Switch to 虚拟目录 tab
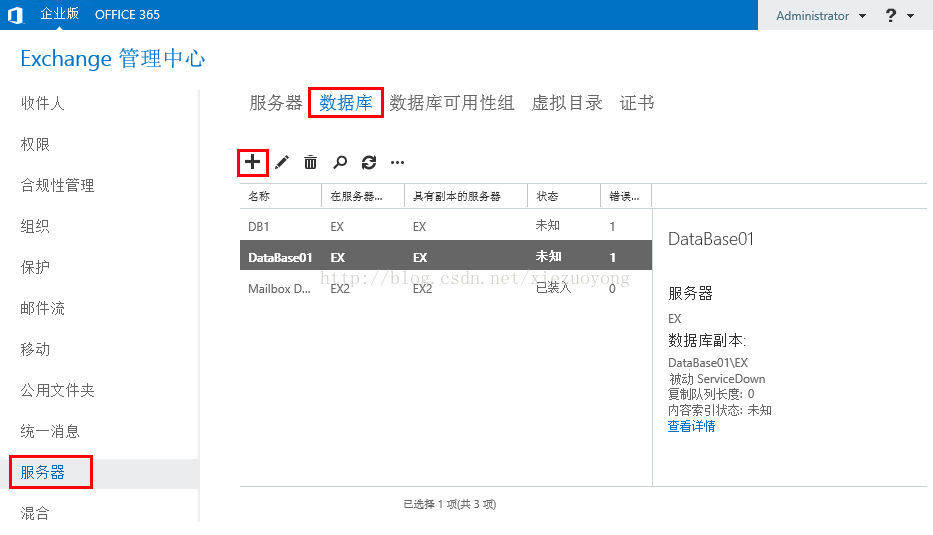 566,103
